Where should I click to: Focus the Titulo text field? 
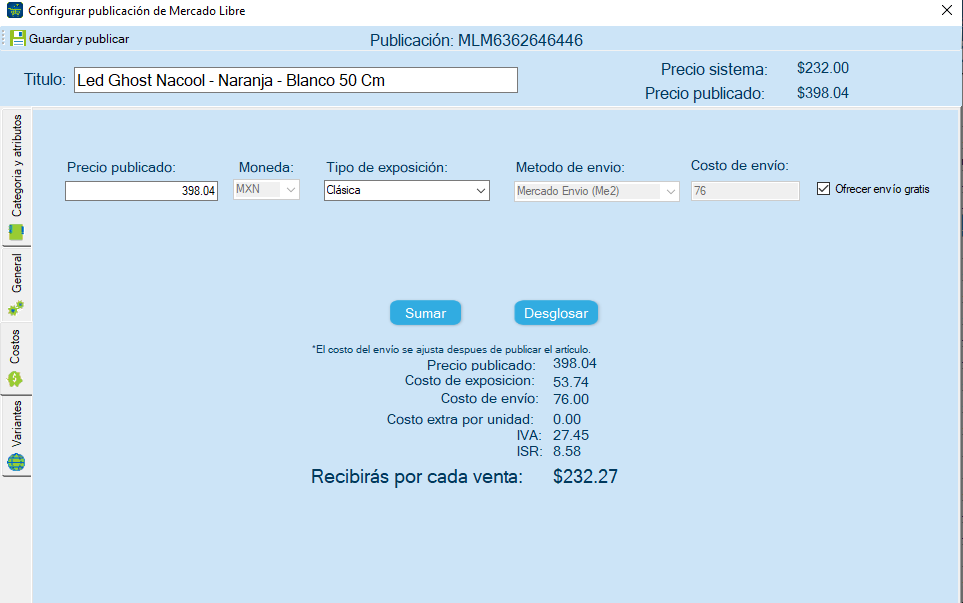(x=295, y=80)
